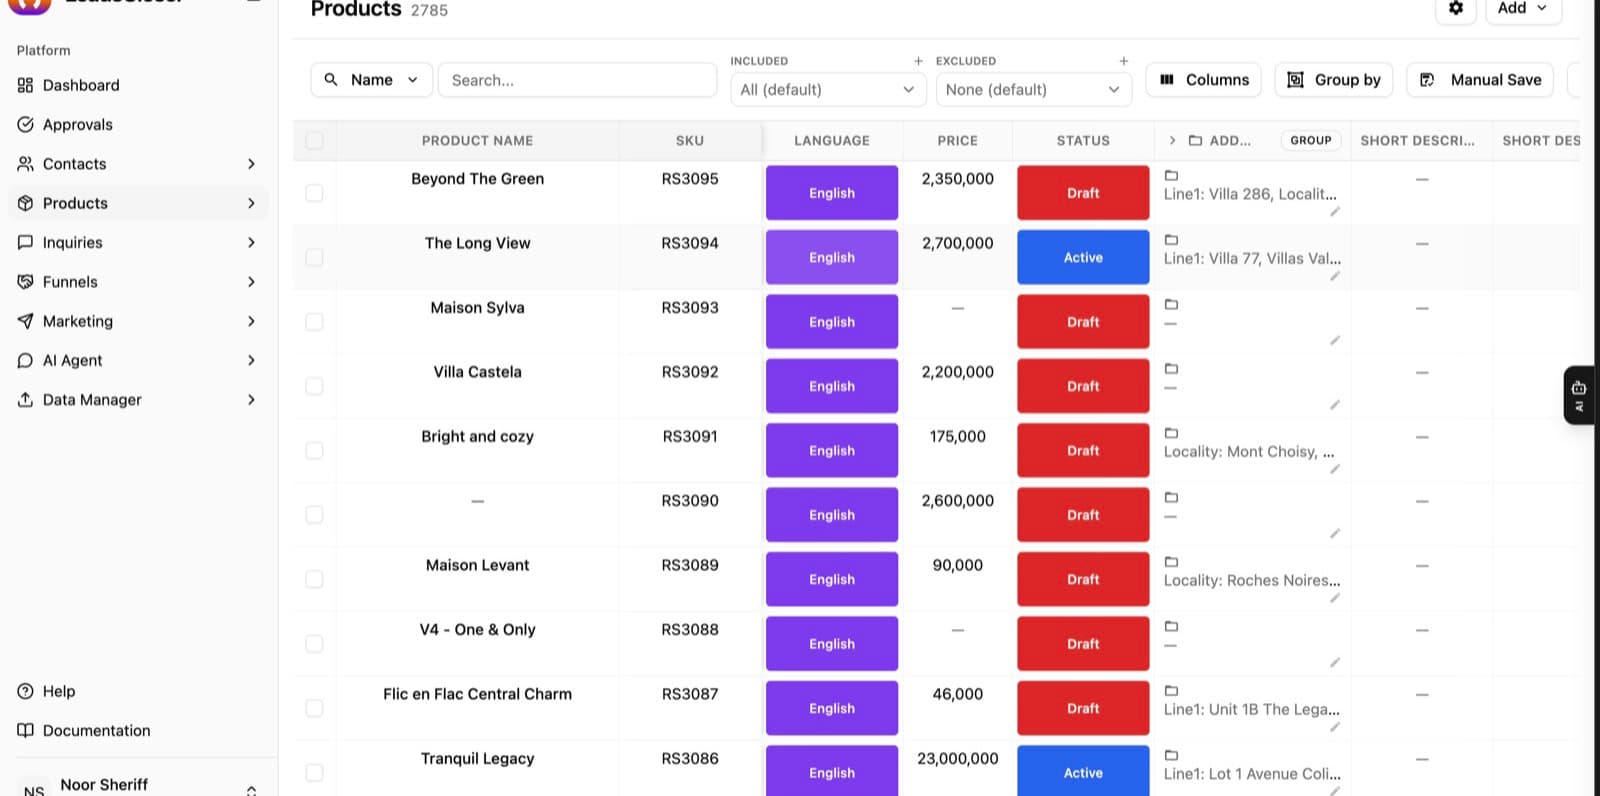Check the Beyond The Green row checkbox
Screen dimensions: 1600x796
(x=314, y=193)
